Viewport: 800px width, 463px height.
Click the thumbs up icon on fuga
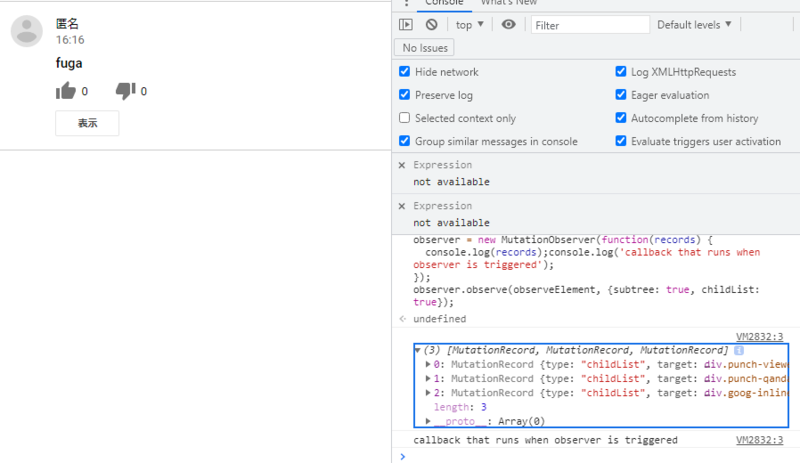pyautogui.click(x=66, y=91)
